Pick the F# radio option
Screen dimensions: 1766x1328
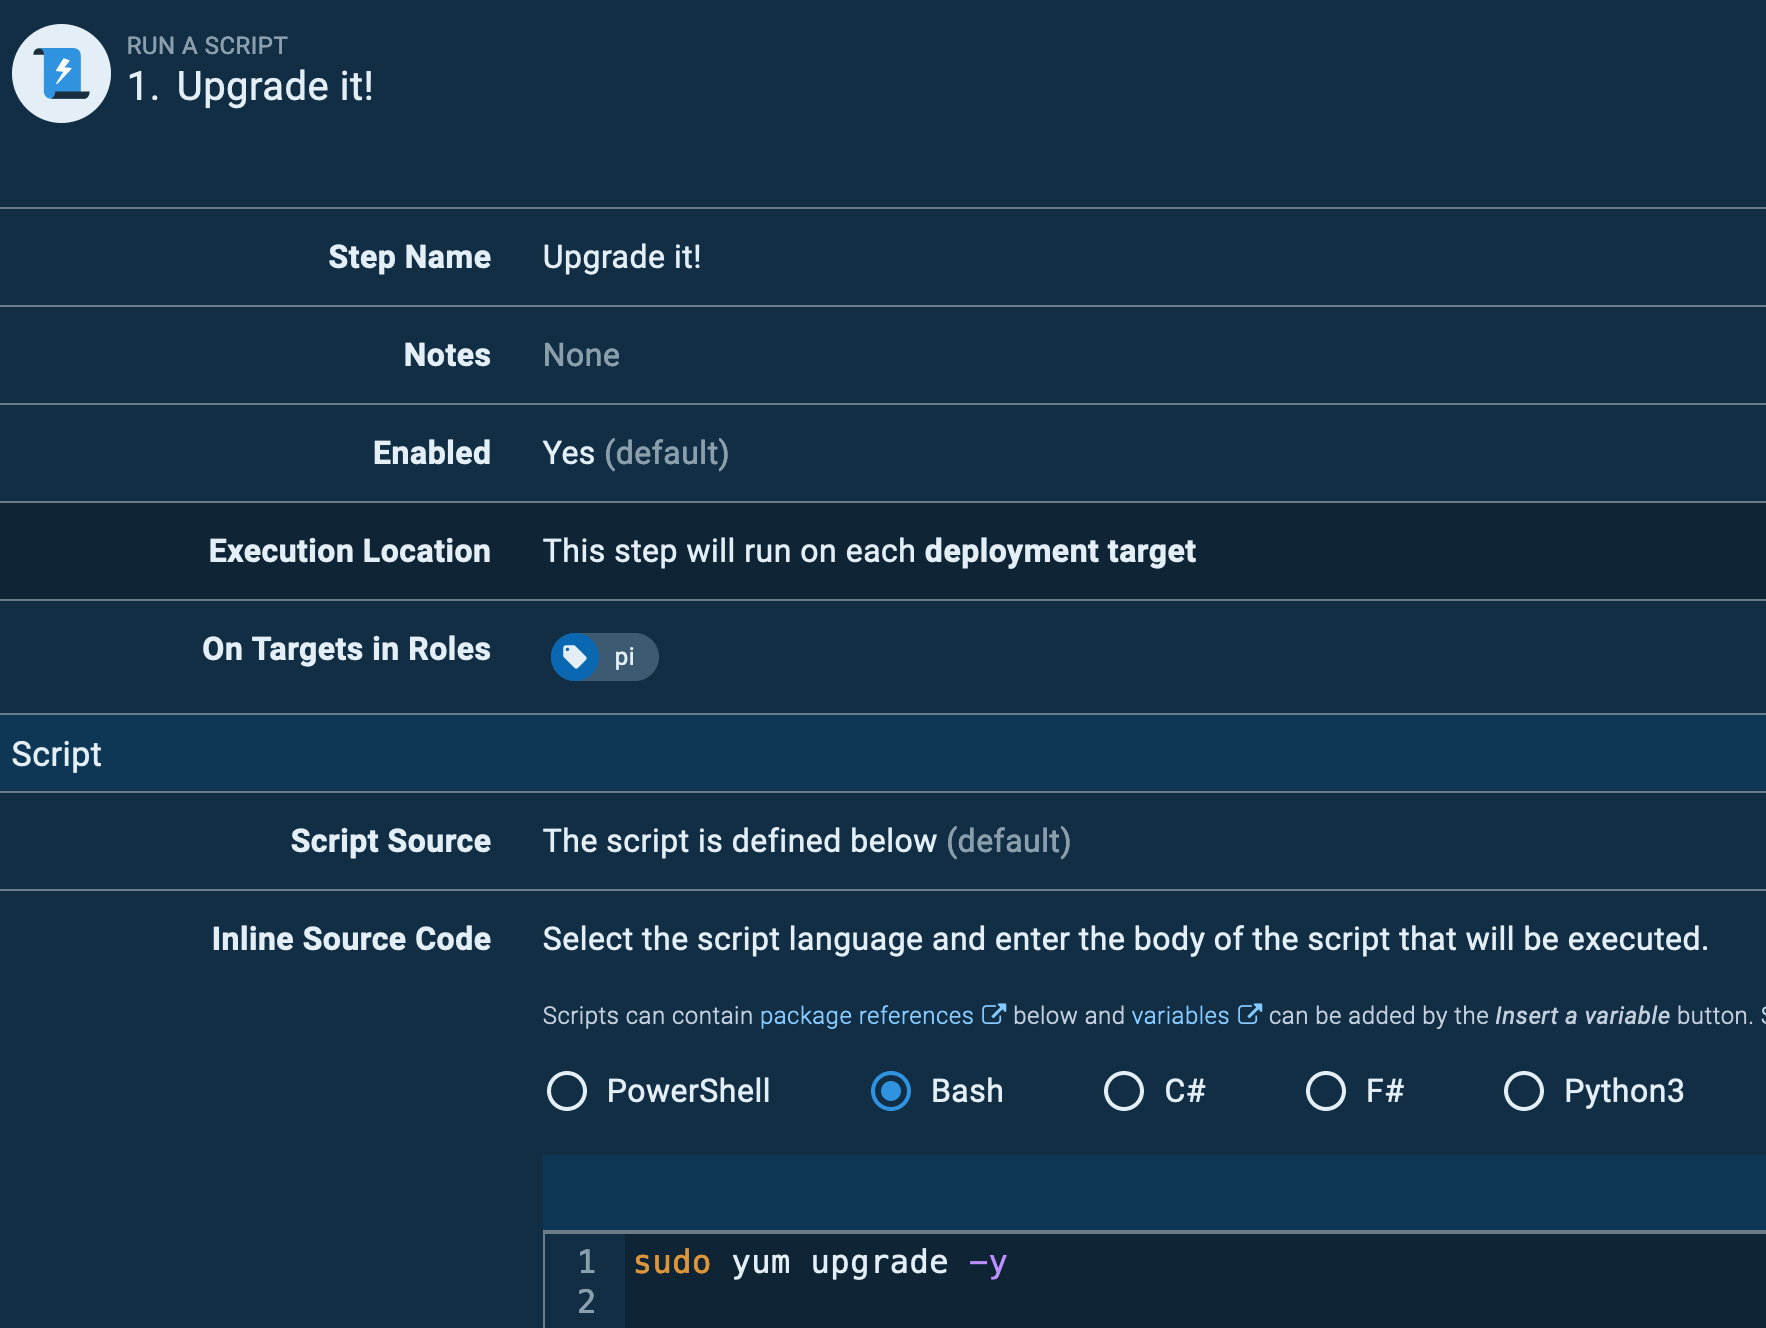pos(1326,1091)
